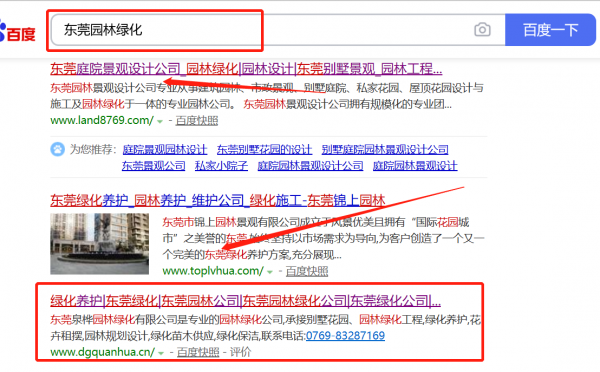Expand the arrow next to www.toplvhua.com
Screen dimensions: 600x372
pyautogui.click(x=270, y=272)
